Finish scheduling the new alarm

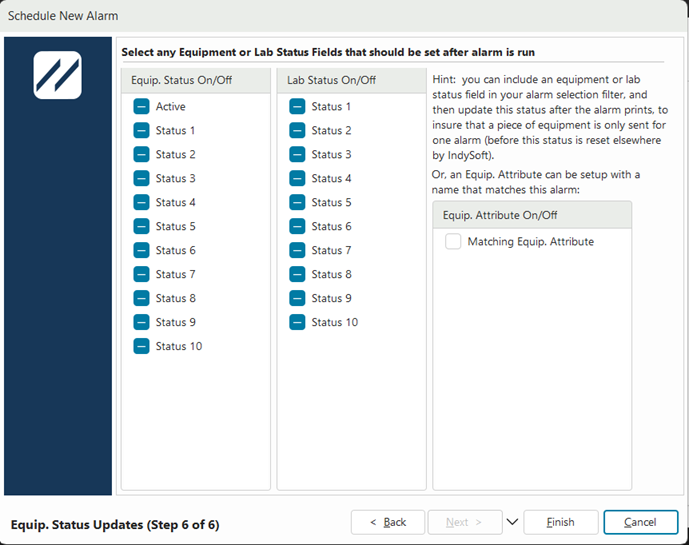[x=561, y=522]
